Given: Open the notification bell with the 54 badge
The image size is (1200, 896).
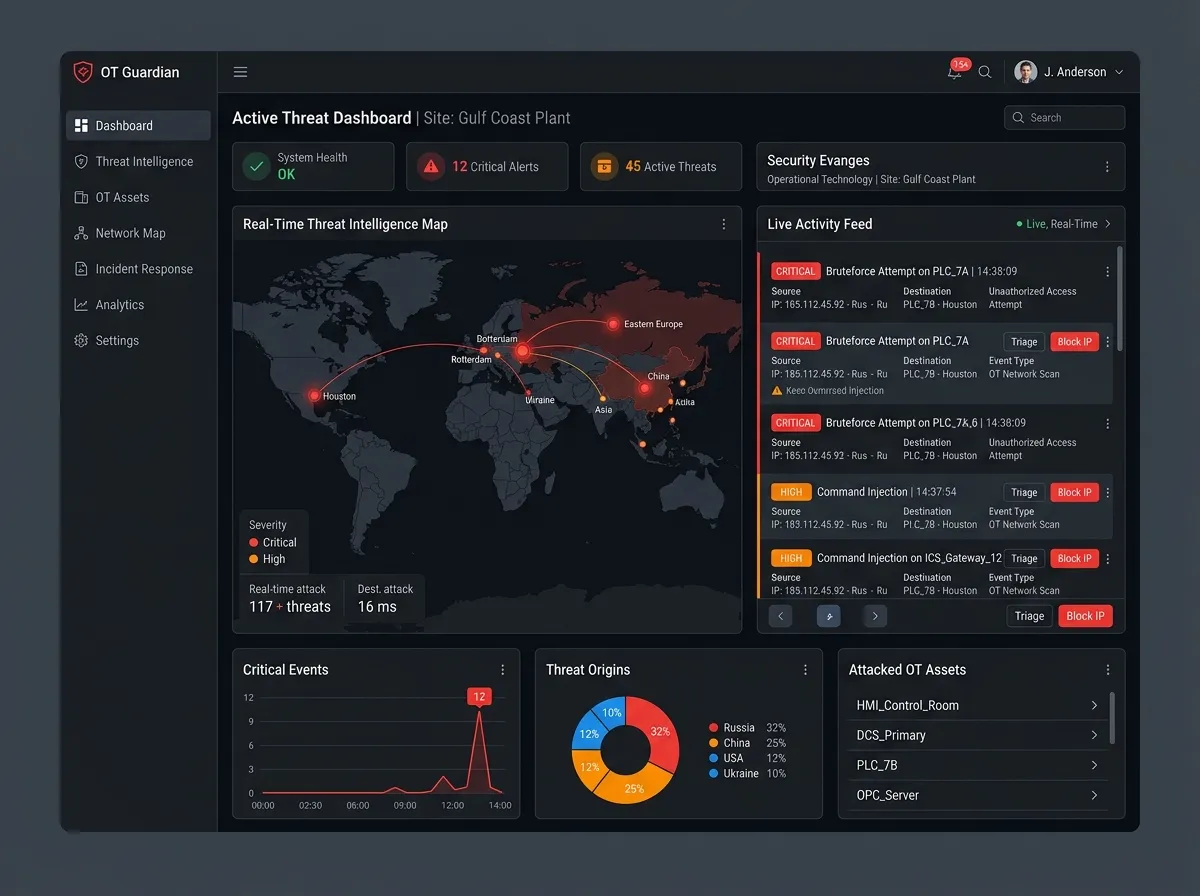Looking at the screenshot, I should (x=956, y=70).
